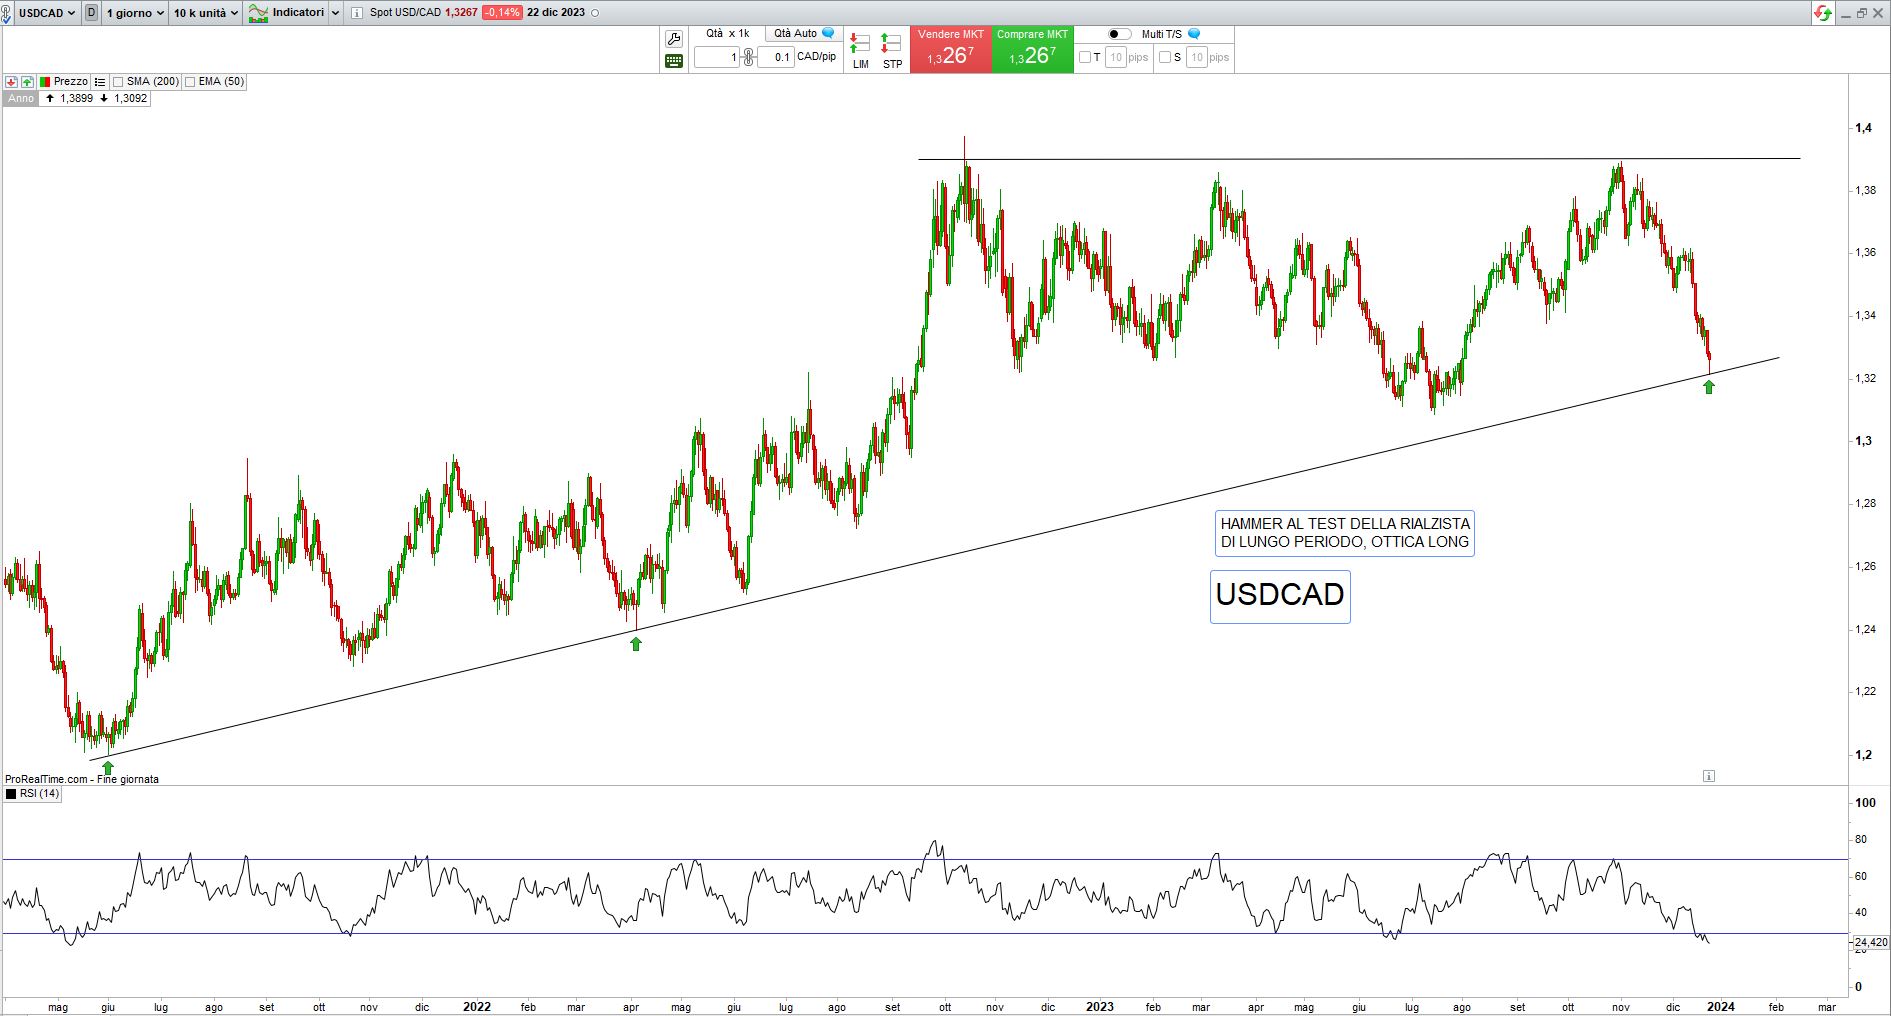Click the LIM limit order icon
The image size is (1891, 1016).
point(860,50)
